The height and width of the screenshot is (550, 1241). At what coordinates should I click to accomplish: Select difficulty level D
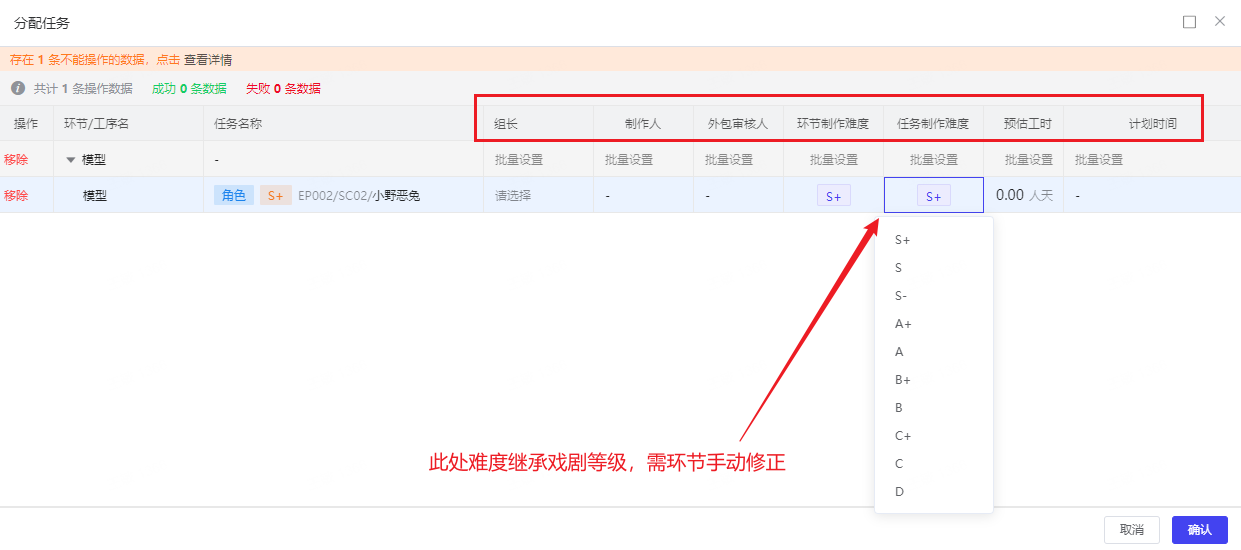pos(899,492)
